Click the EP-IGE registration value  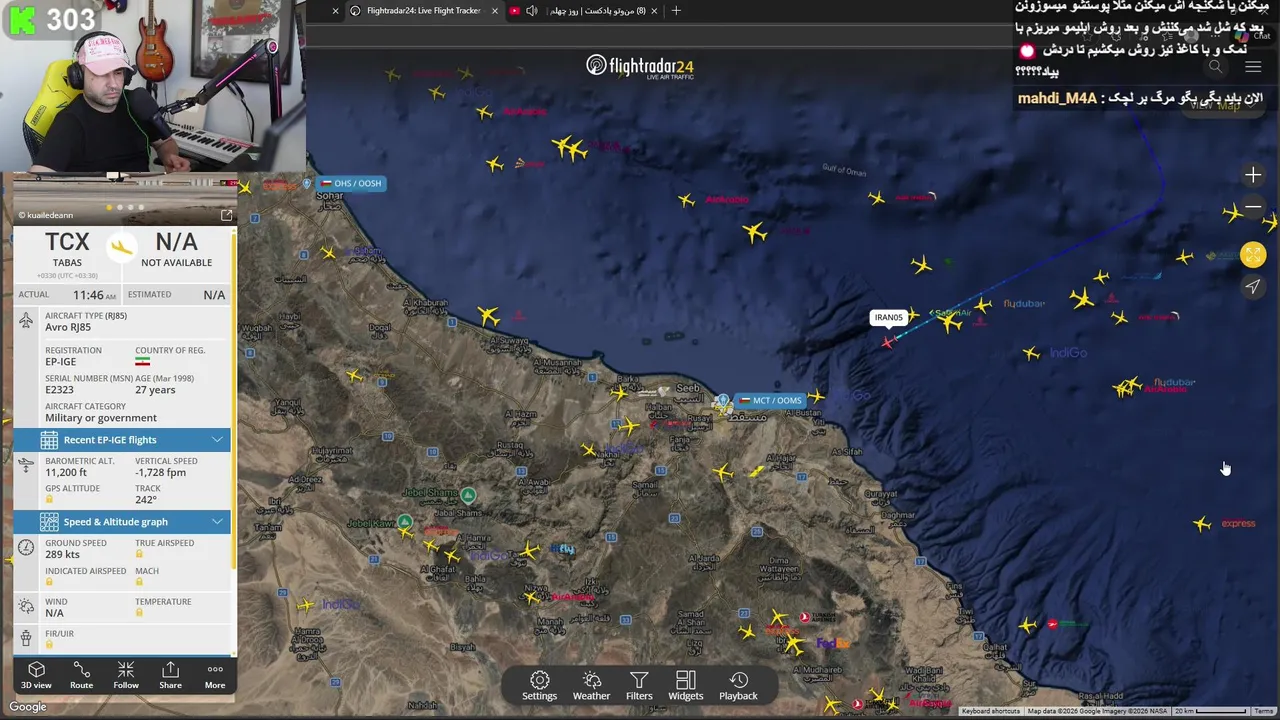pos(60,362)
